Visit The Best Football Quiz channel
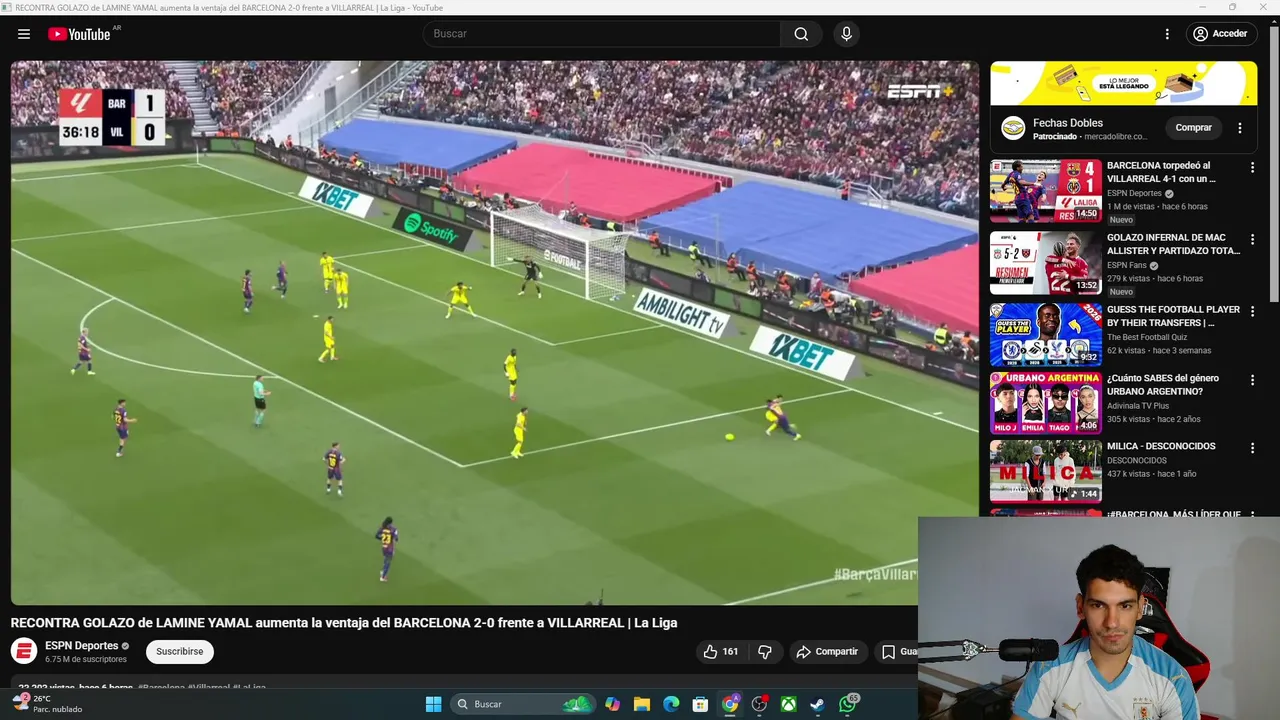 1147,338
